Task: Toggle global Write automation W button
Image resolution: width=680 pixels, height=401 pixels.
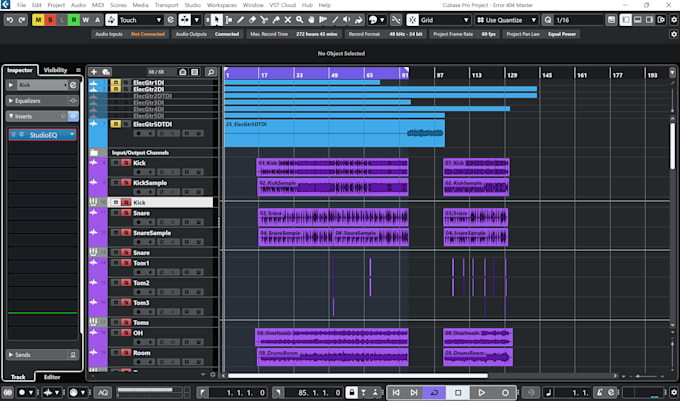Action: click(x=85, y=20)
